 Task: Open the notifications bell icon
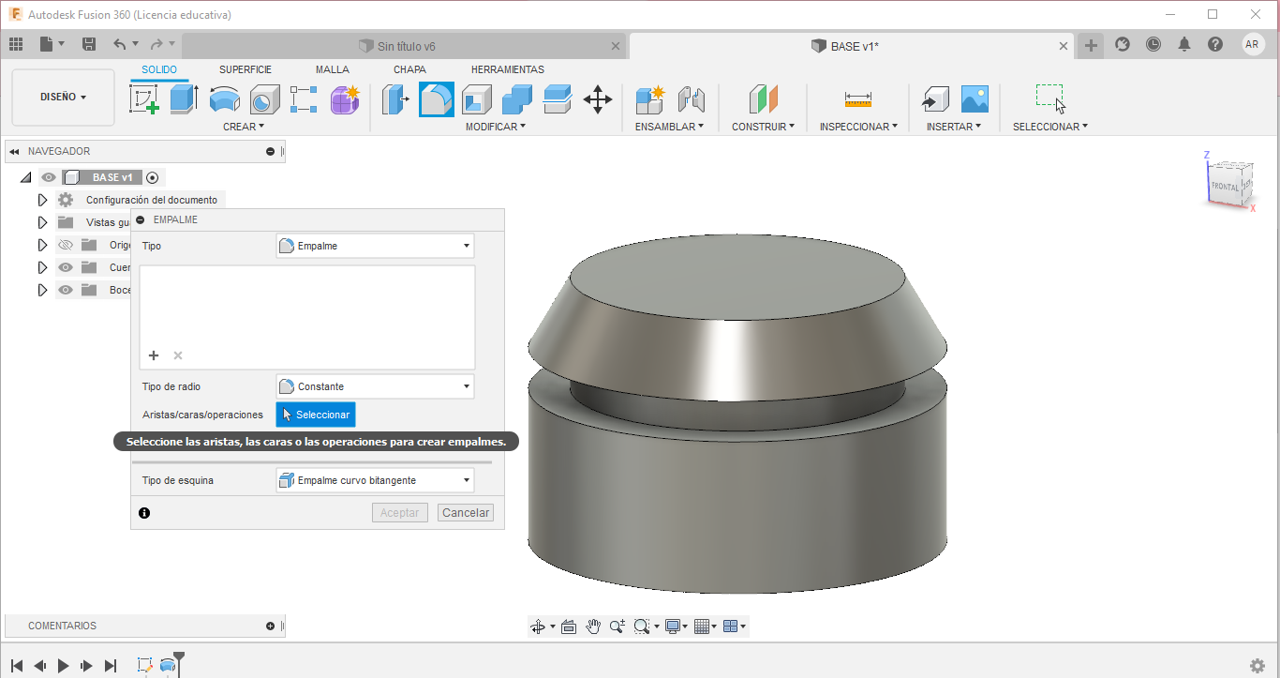[1184, 45]
